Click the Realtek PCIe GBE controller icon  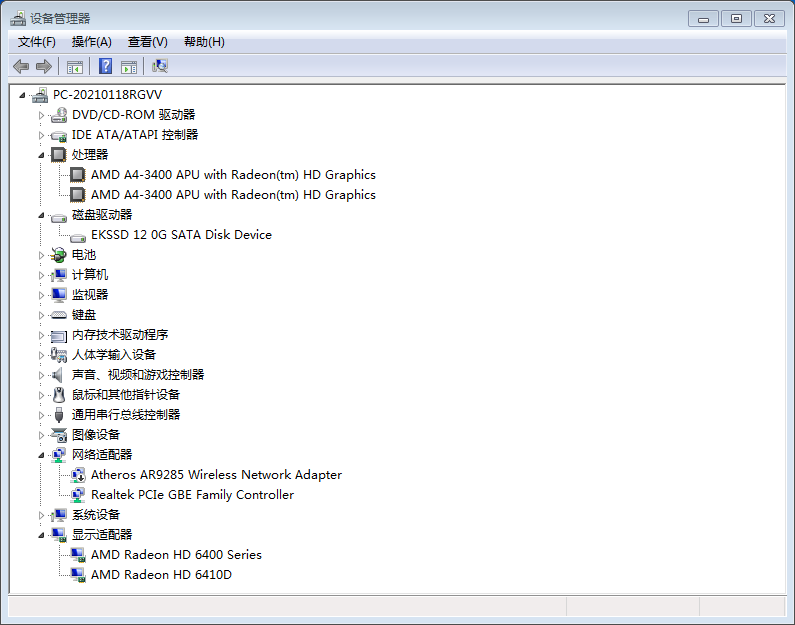tap(78, 495)
